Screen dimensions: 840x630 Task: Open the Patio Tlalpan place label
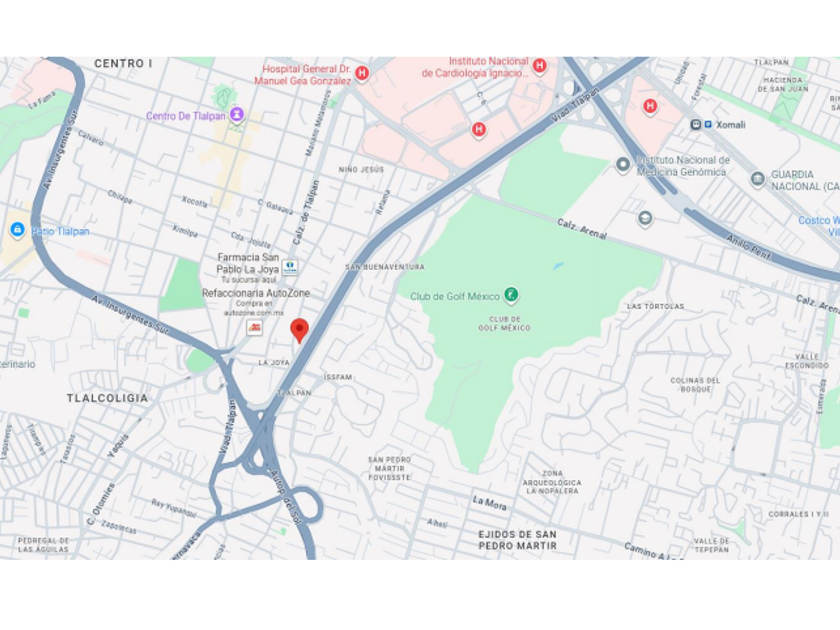coord(61,231)
